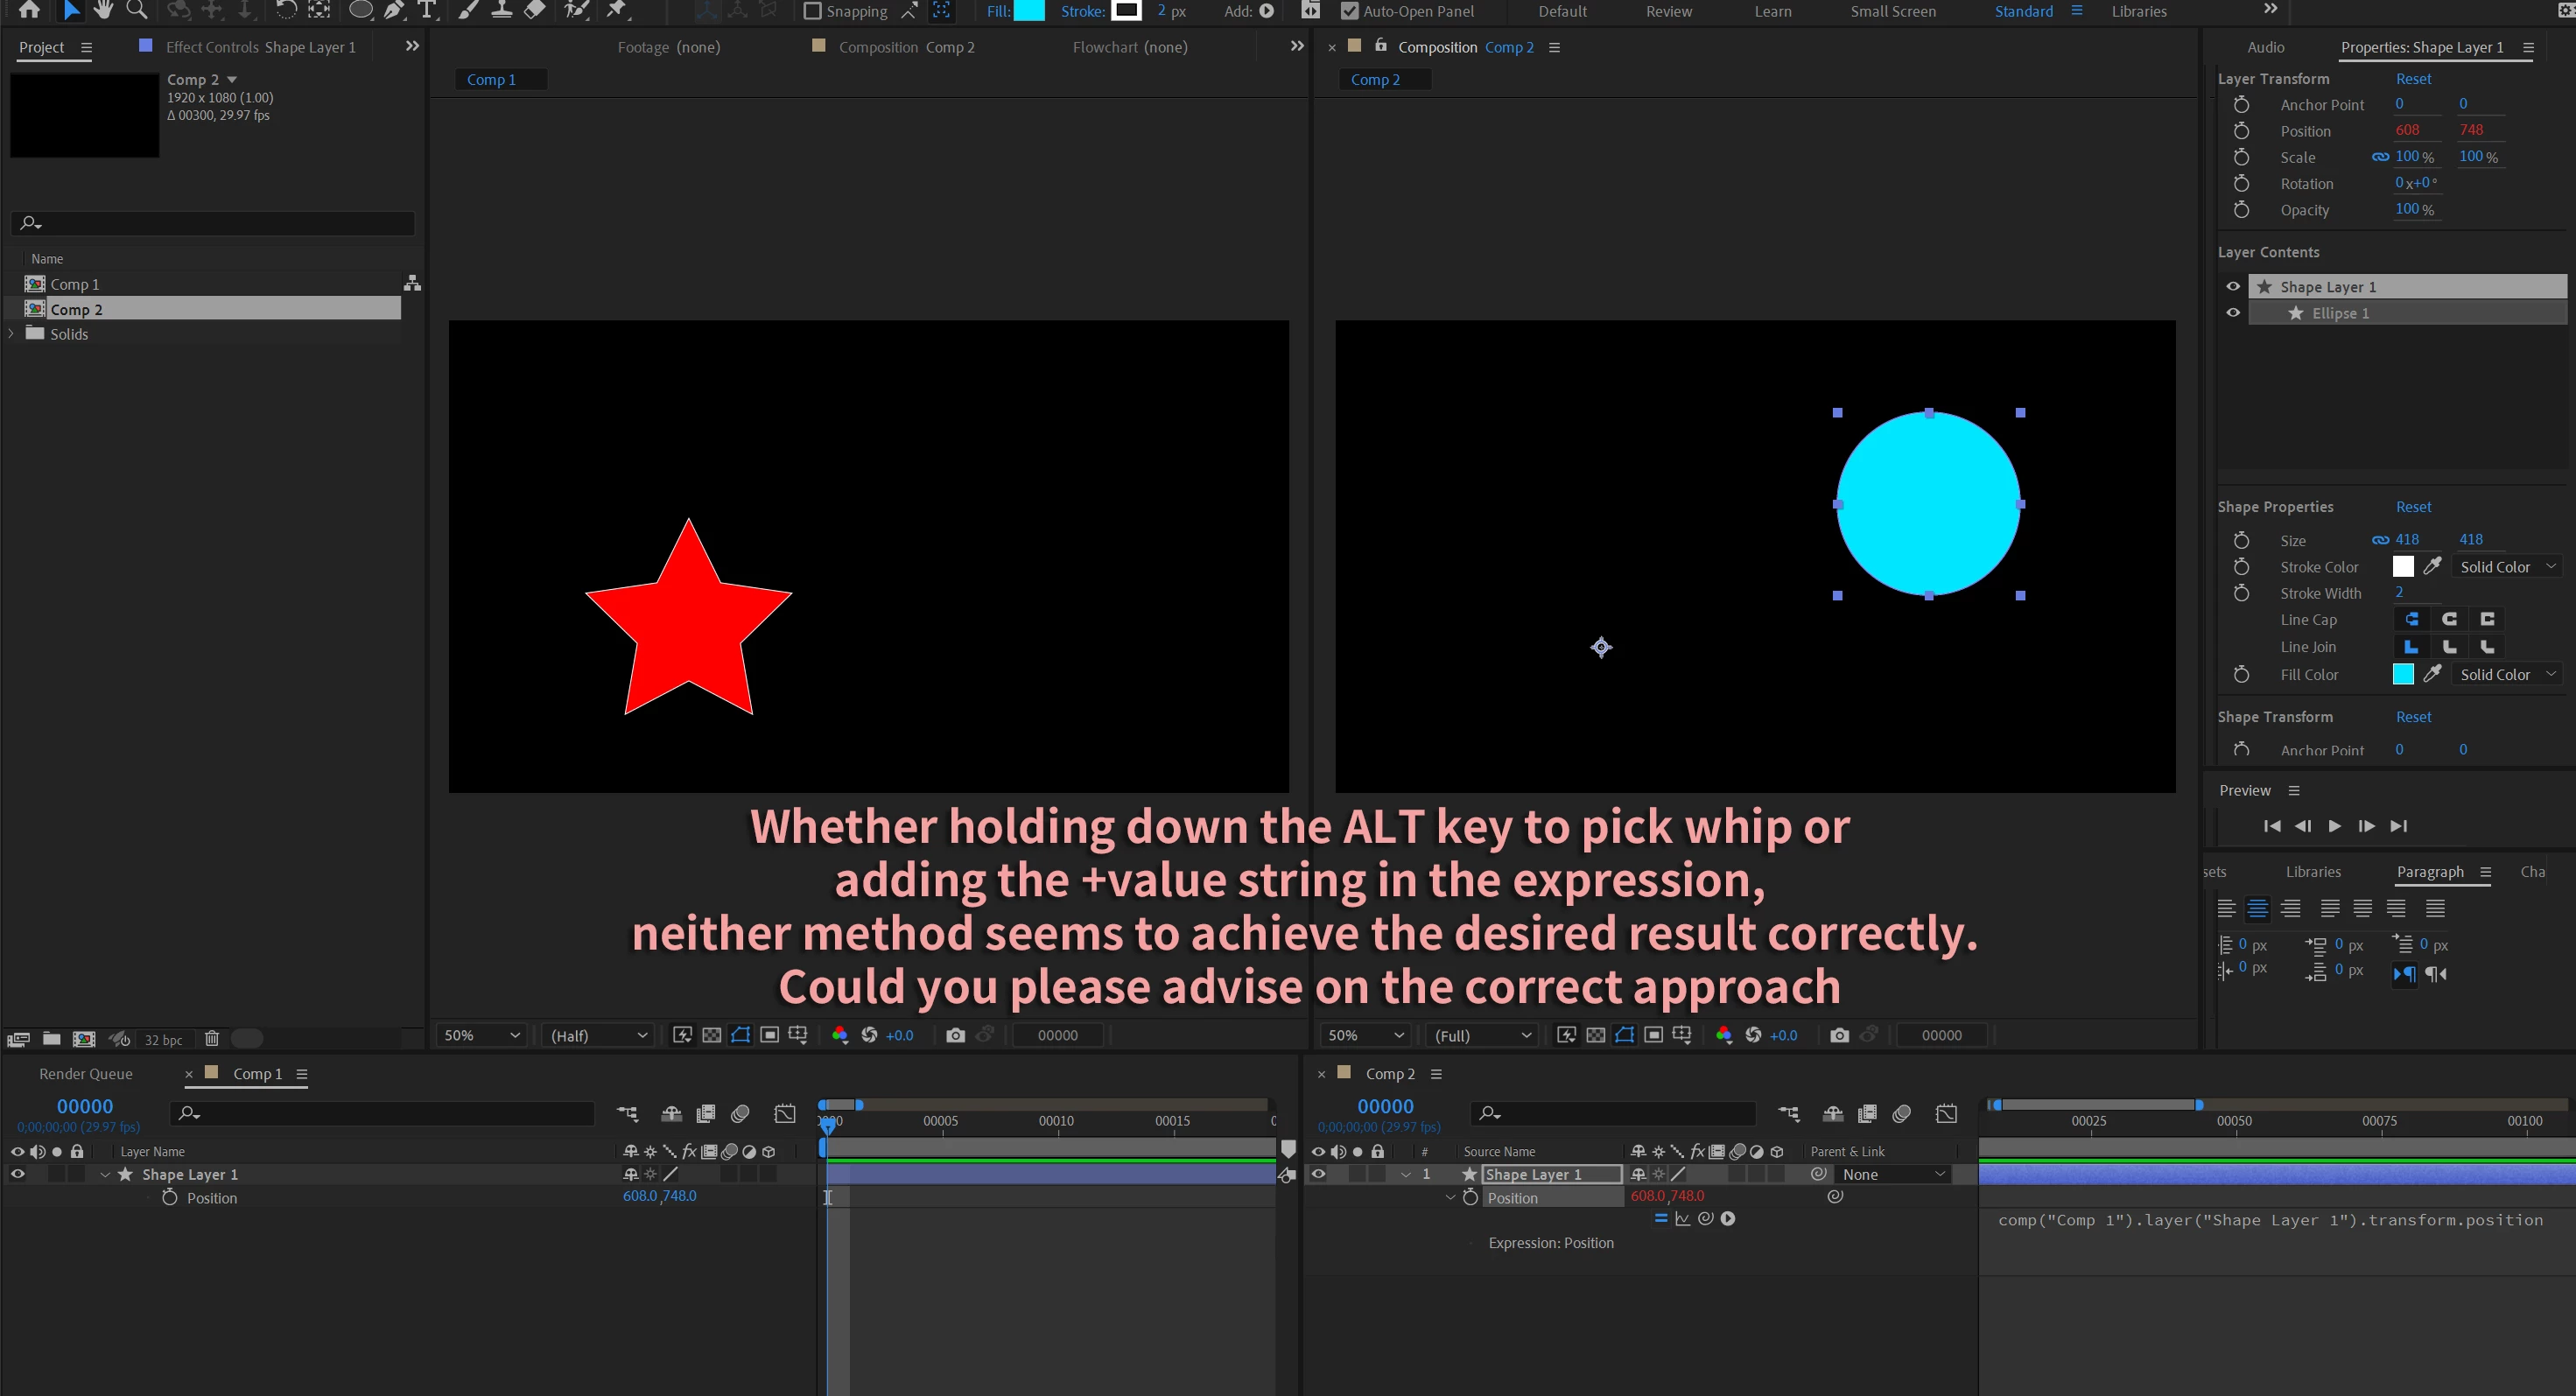Delete selected project item using trash icon

[x=212, y=1039]
